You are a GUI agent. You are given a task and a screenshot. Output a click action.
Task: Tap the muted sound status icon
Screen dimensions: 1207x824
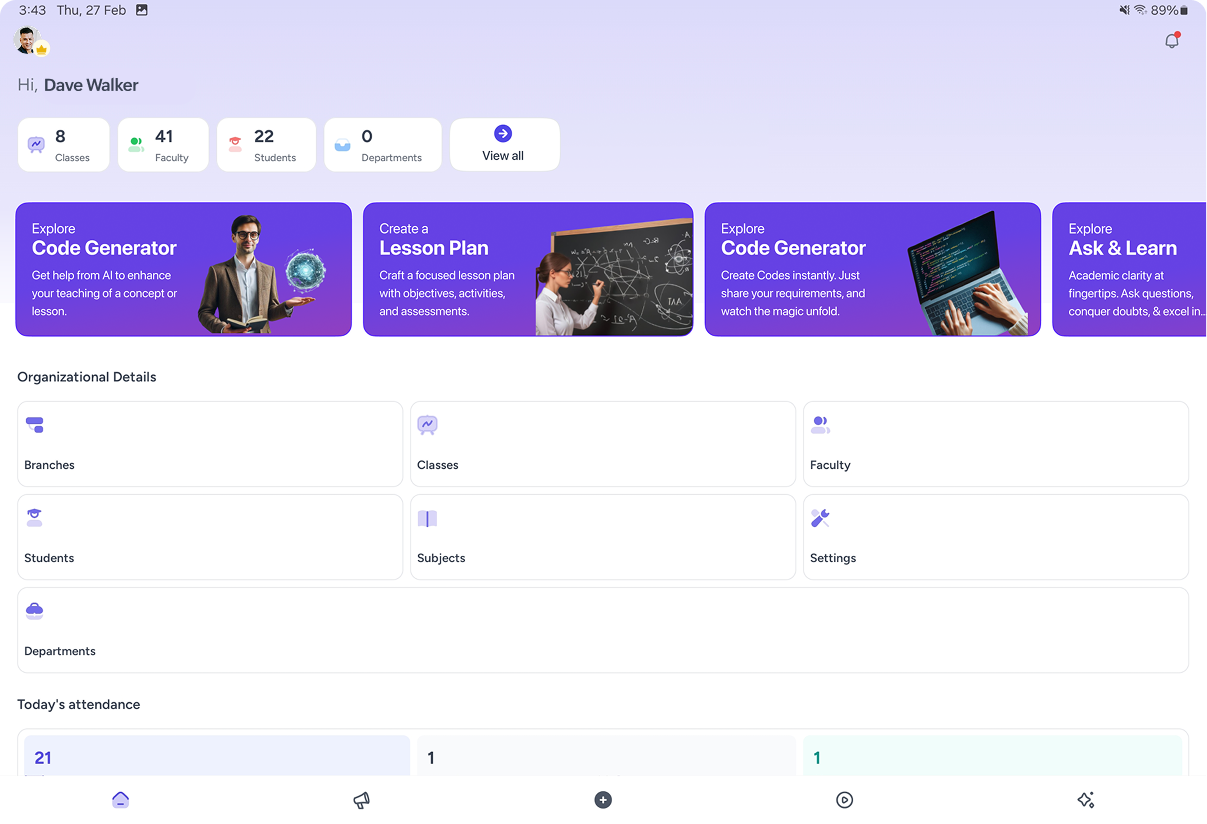point(1124,10)
